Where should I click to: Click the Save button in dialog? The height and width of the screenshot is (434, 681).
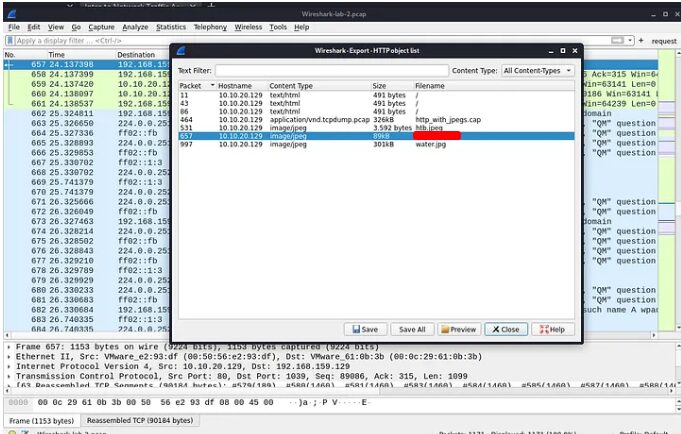(364, 329)
